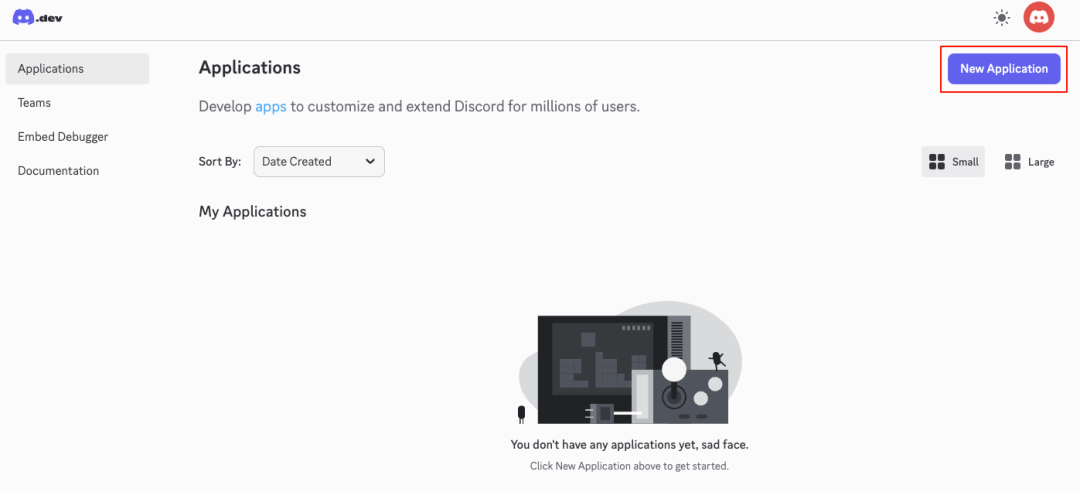Viewport: 1080px width, 492px height.
Task: Click the "You don't have any applications yet" message
Action: (x=629, y=445)
